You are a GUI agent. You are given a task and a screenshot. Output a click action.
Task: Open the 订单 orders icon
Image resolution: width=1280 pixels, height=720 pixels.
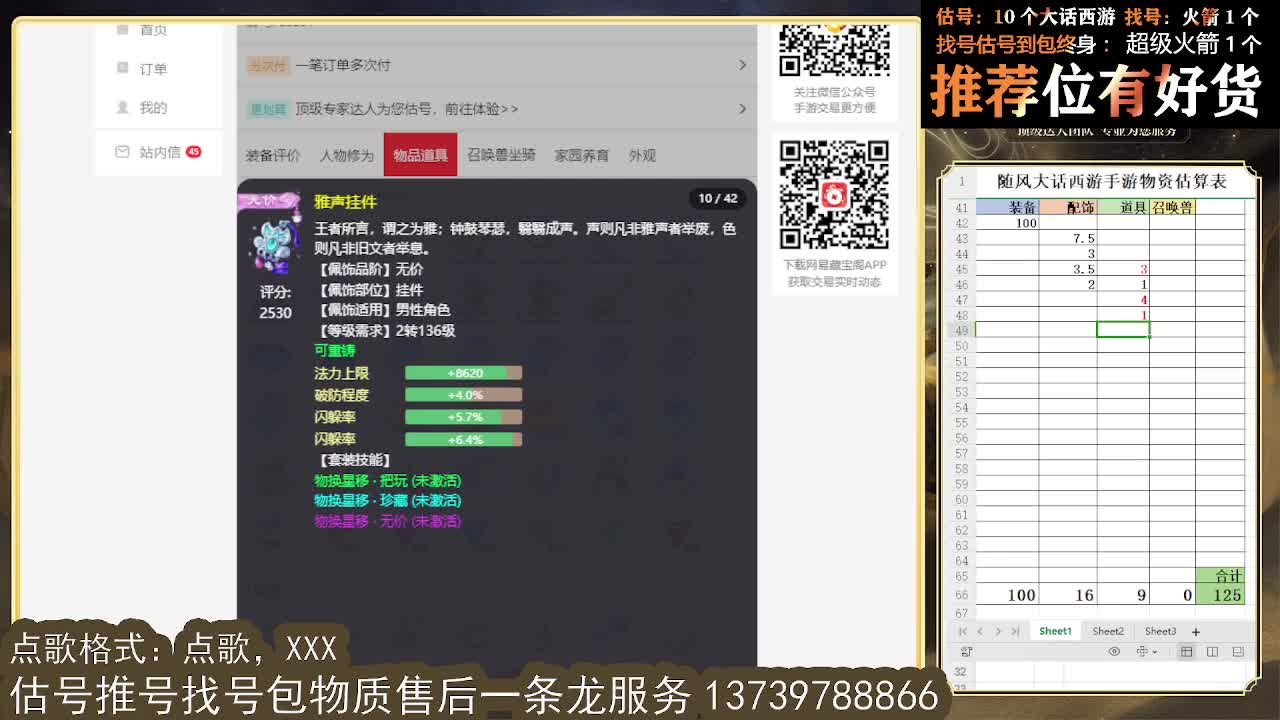click(x=123, y=67)
